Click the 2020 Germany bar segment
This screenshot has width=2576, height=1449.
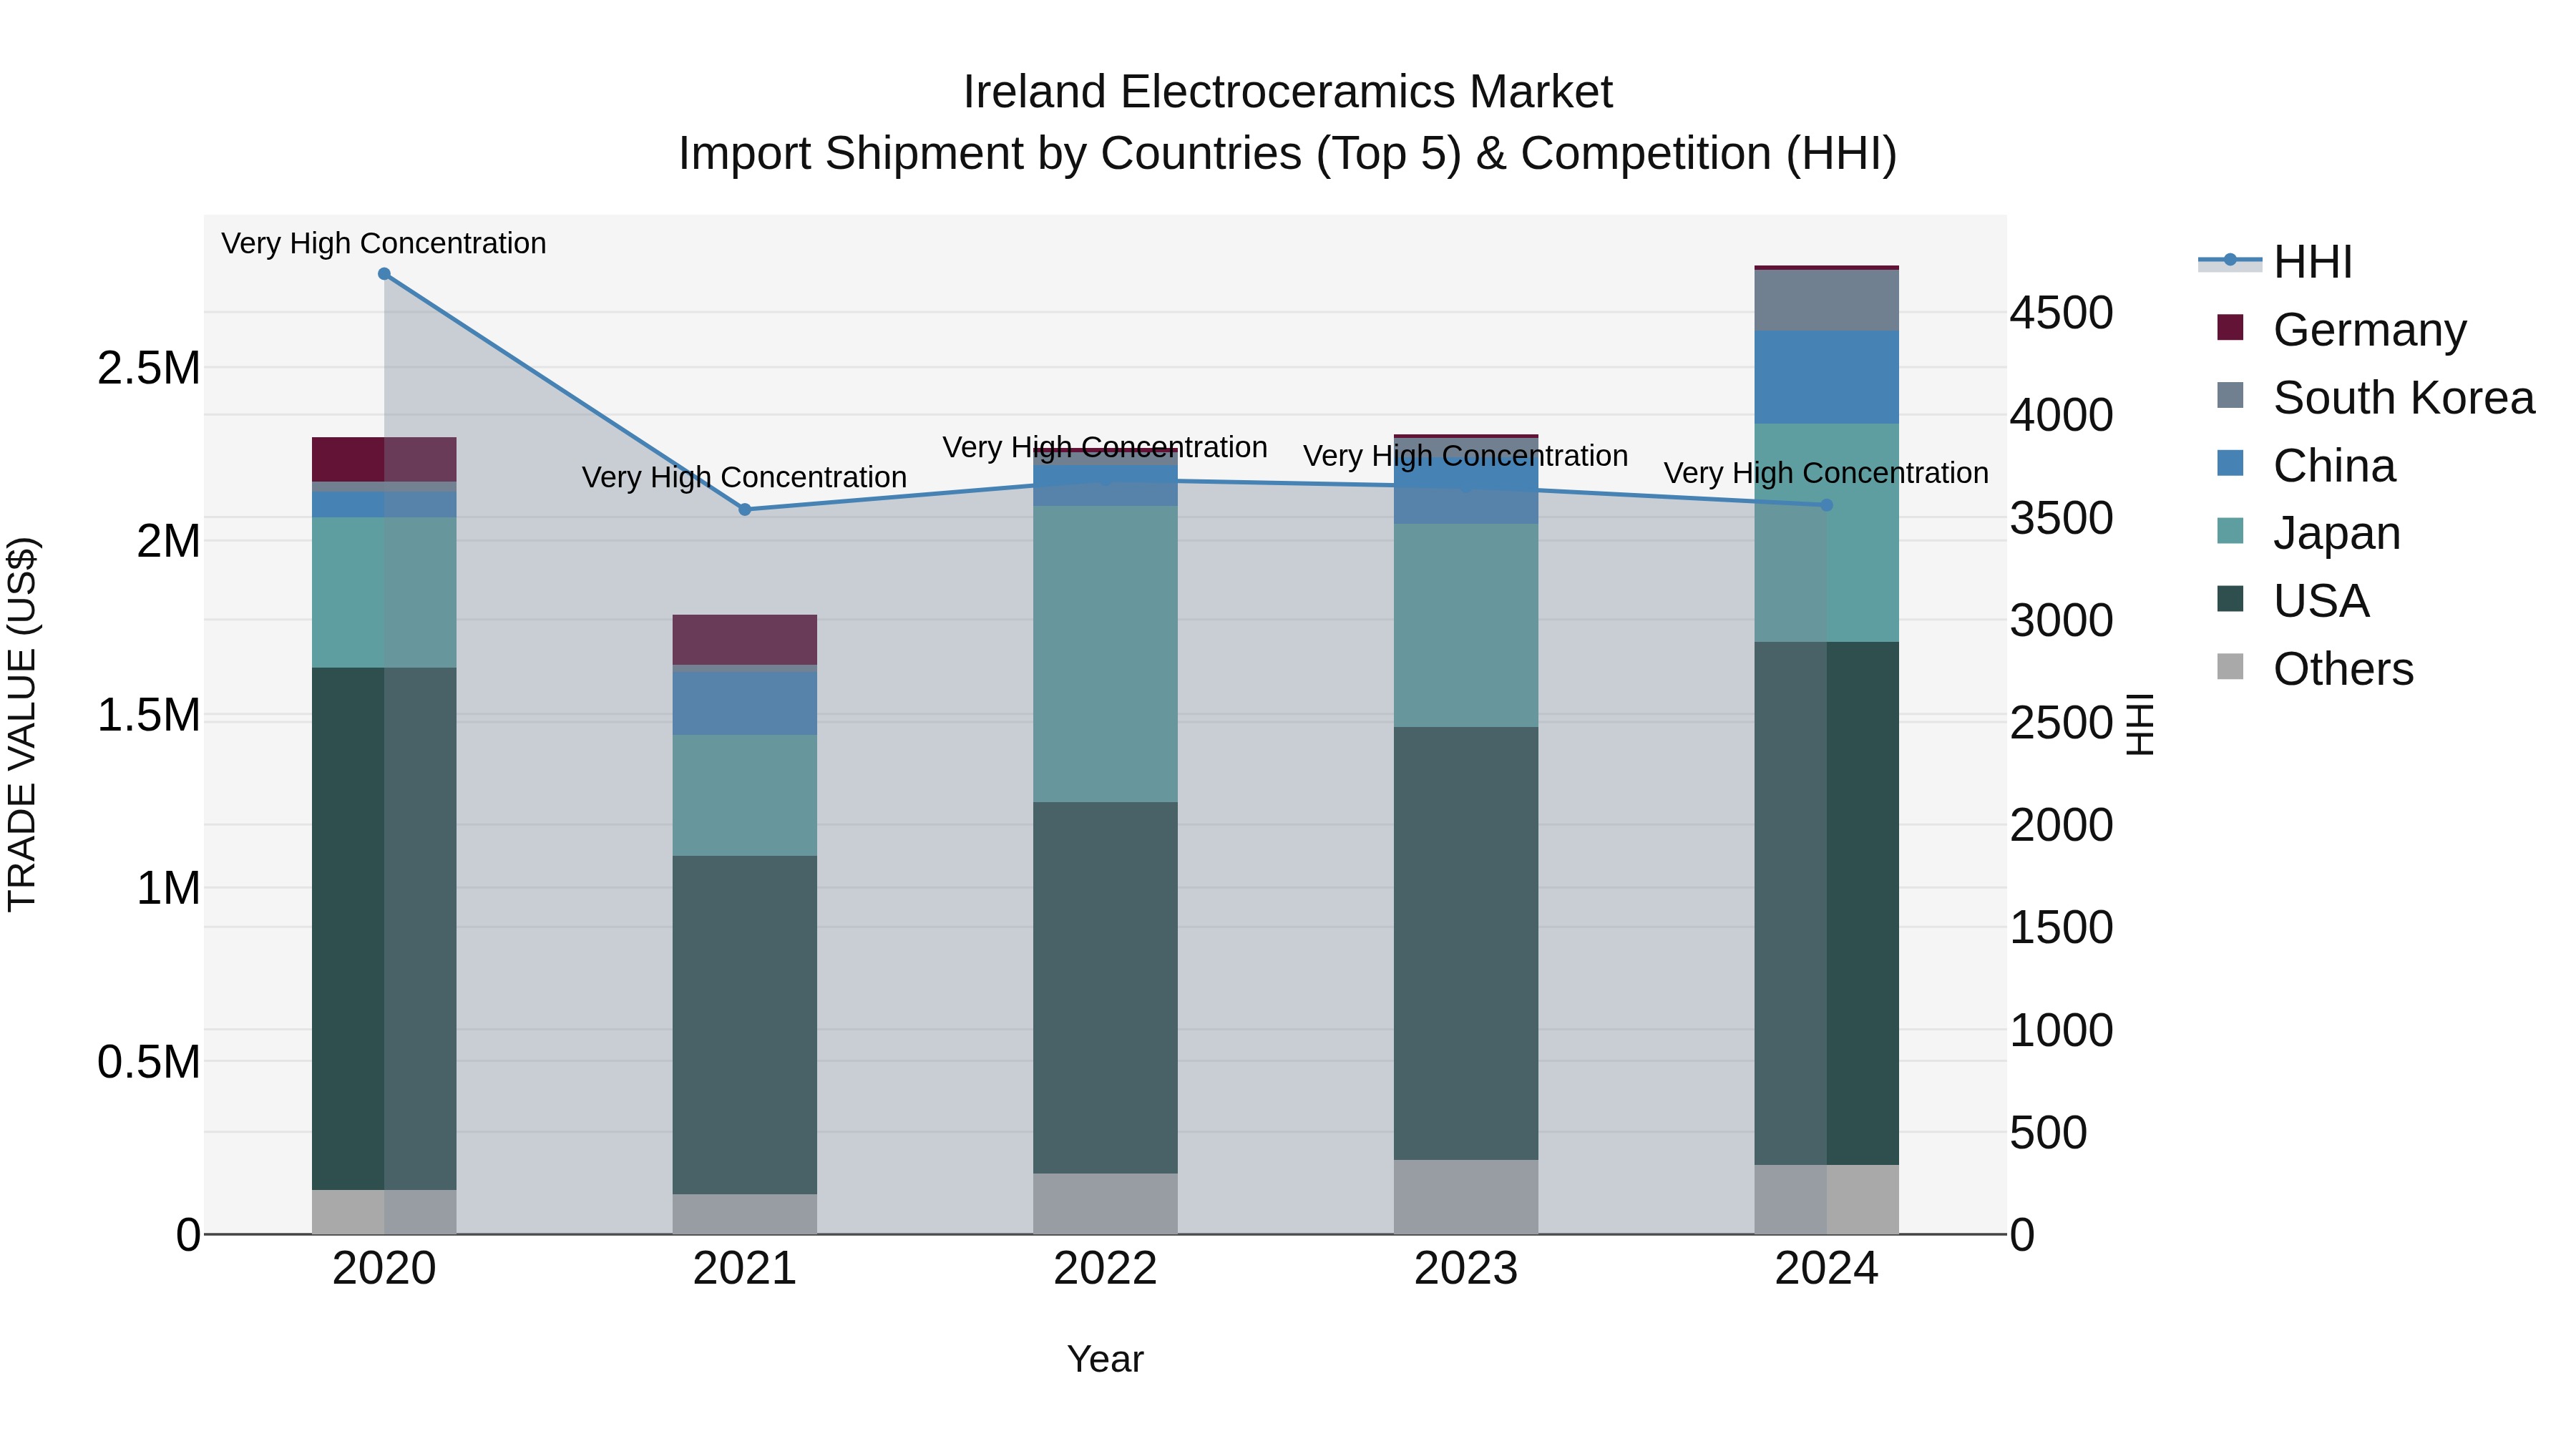pyautogui.click(x=384, y=460)
